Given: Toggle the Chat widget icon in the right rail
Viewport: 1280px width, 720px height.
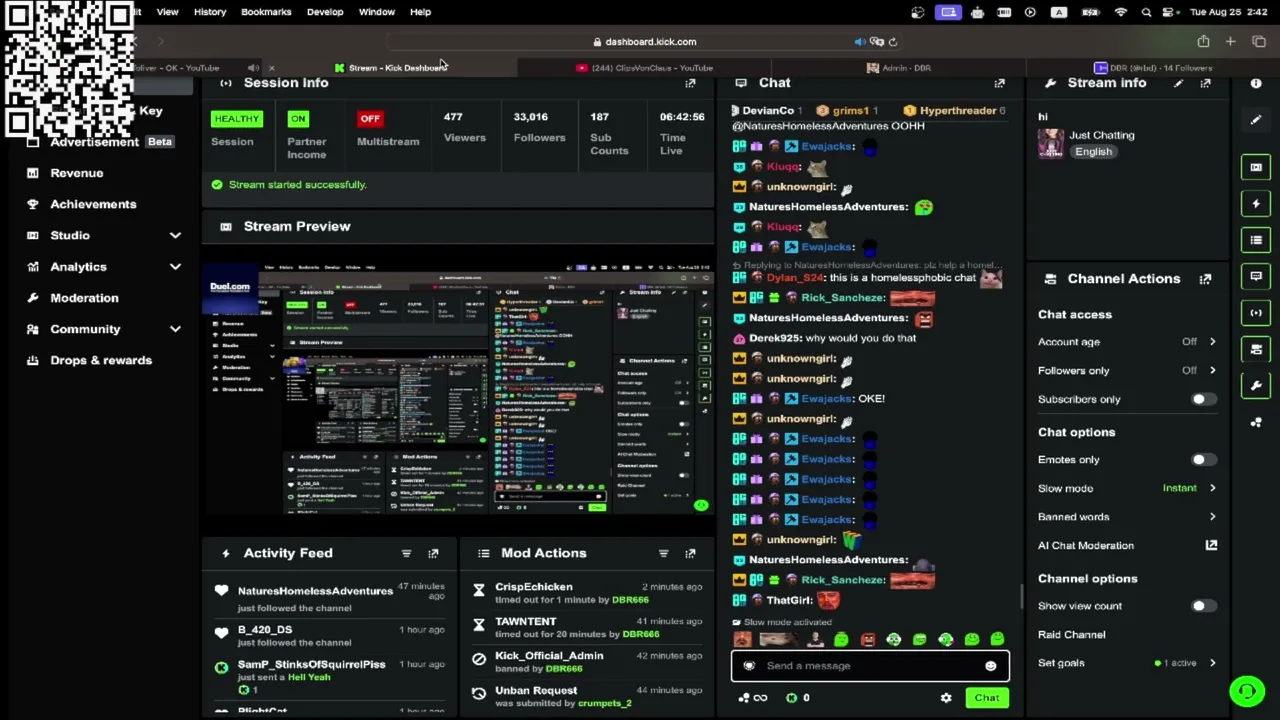Looking at the screenshot, I should coord(1256,276).
